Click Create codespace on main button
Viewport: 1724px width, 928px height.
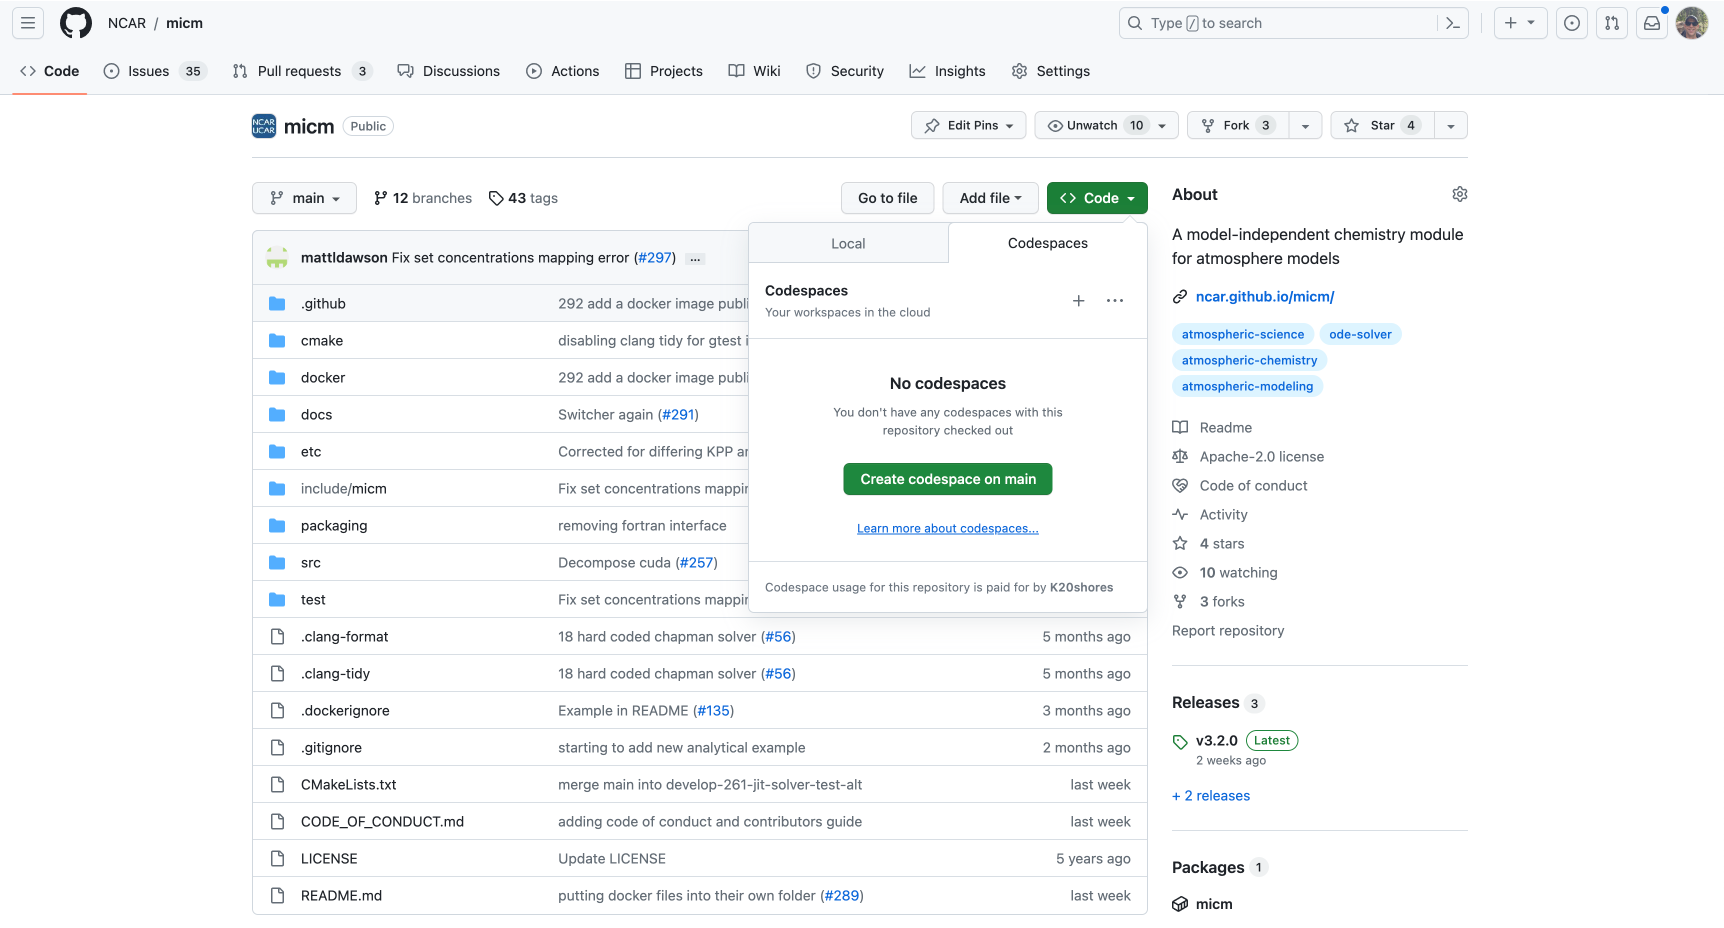click(x=948, y=479)
